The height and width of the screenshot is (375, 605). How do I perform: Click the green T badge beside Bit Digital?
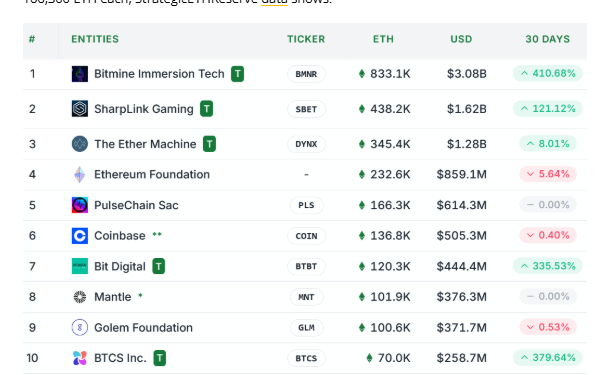coord(159,266)
